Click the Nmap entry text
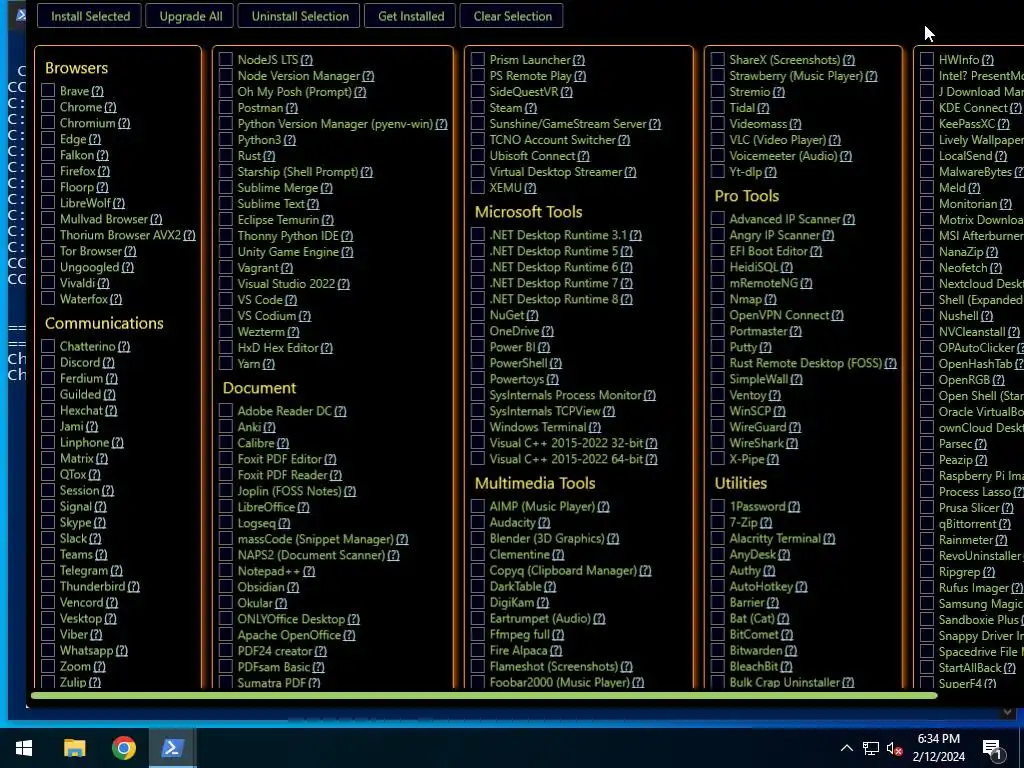Screen dimensions: 1024x768 point(746,299)
